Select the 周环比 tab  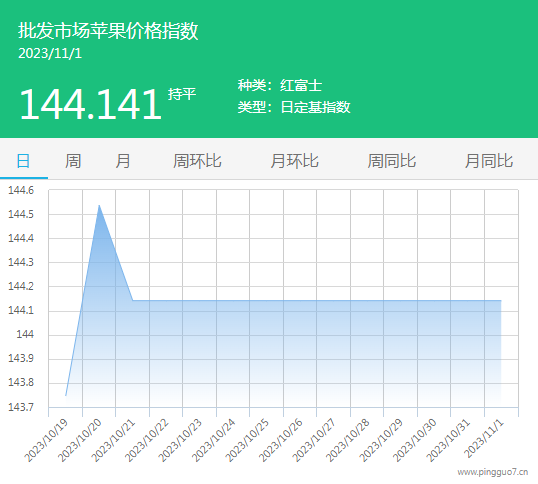click(x=197, y=161)
